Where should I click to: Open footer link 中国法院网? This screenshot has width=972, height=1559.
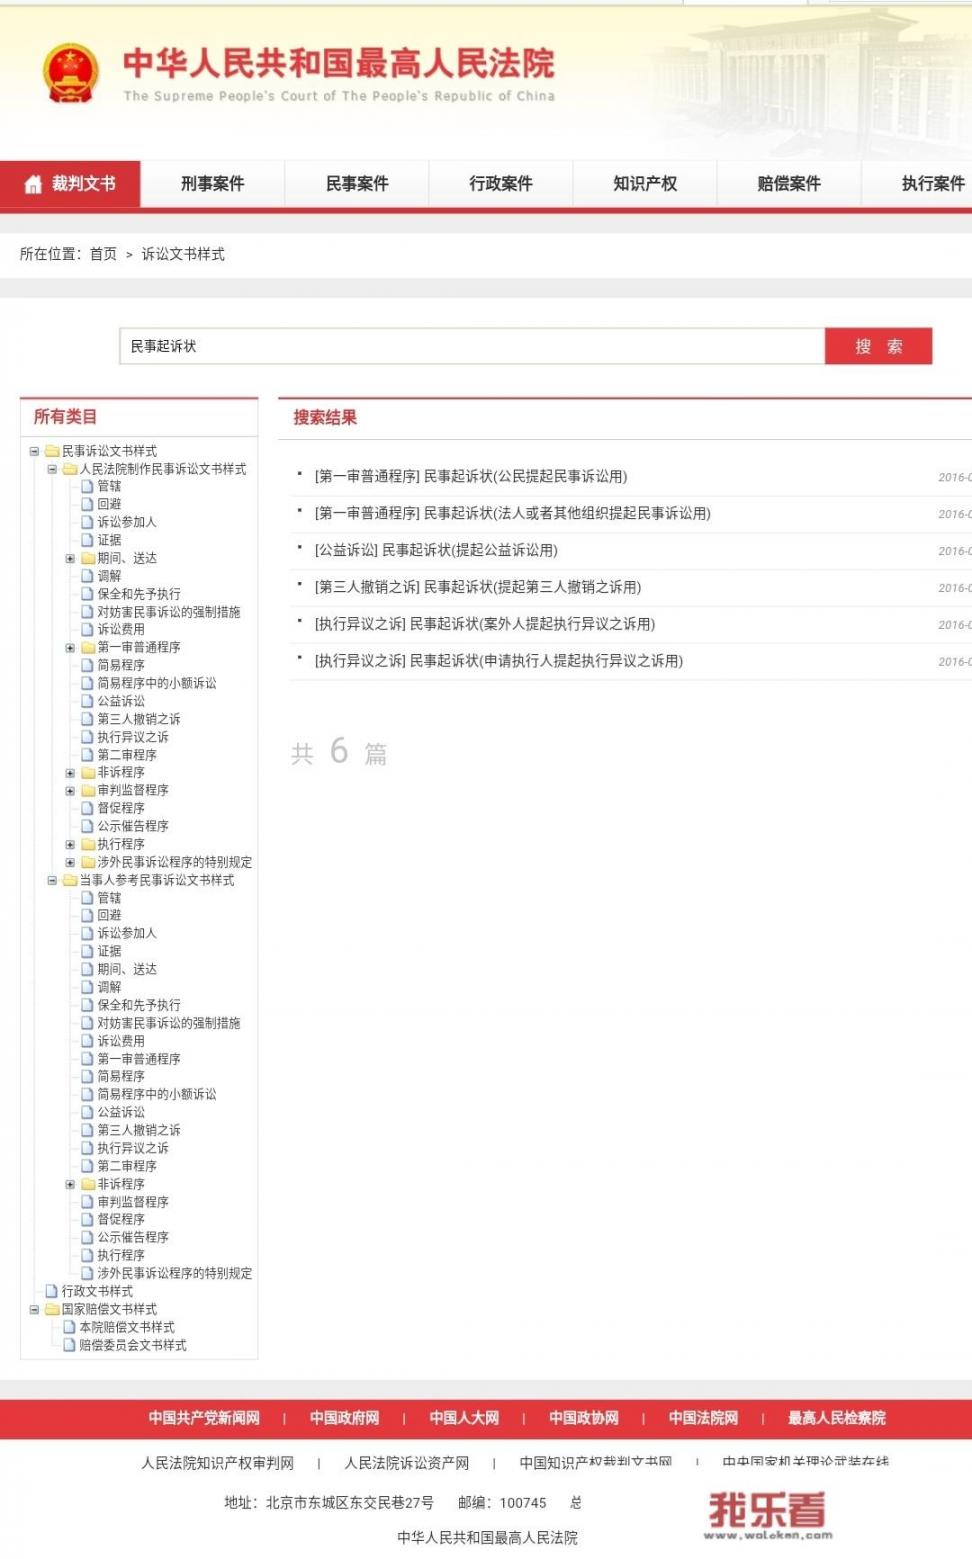click(x=703, y=1418)
